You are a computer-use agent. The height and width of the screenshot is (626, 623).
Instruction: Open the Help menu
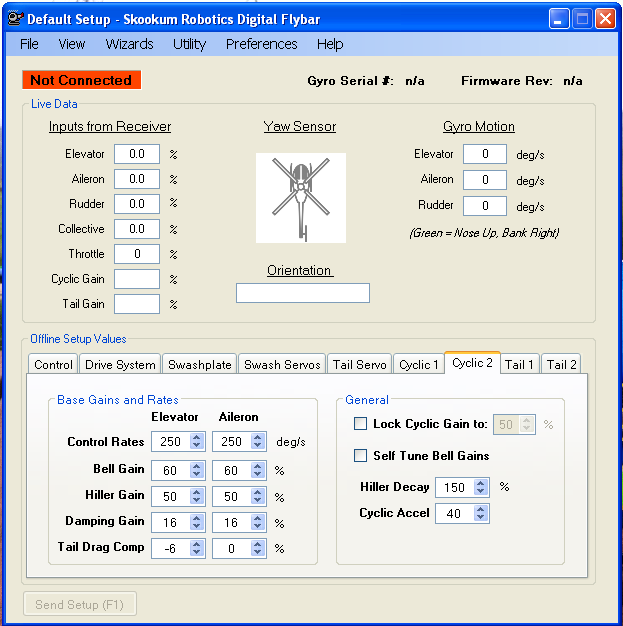[330, 44]
